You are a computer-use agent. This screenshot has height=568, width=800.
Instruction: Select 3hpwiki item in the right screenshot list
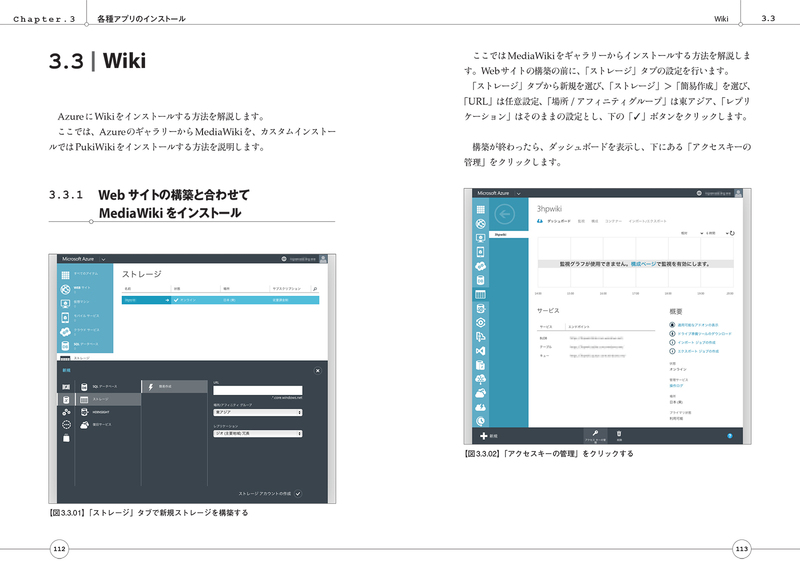[509, 235]
